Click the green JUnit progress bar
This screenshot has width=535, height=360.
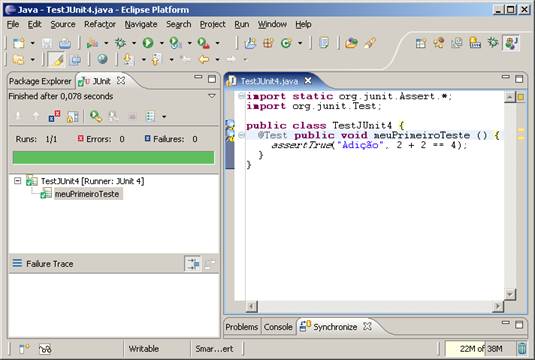coord(113,157)
